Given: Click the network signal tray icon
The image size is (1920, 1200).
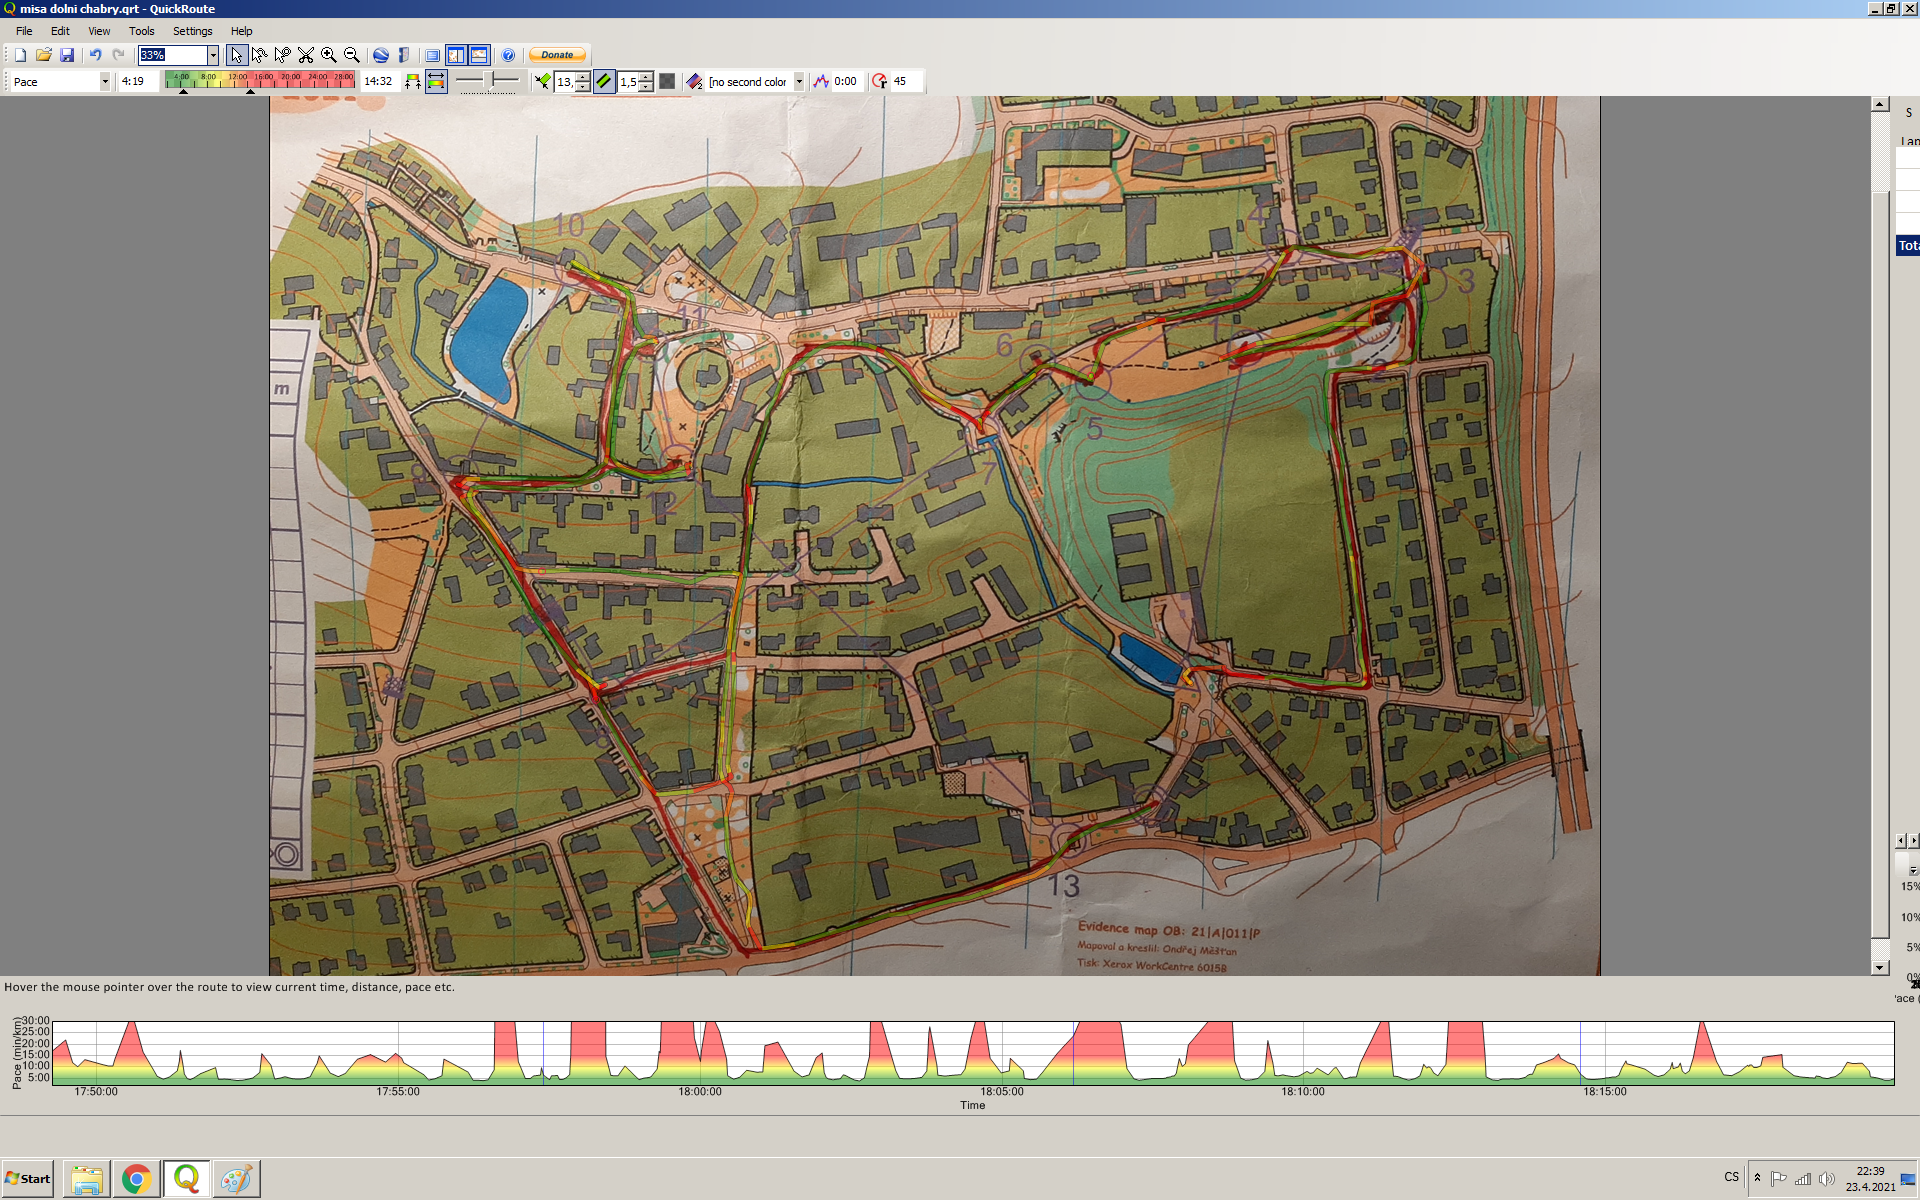Looking at the screenshot, I should [x=1803, y=1179].
